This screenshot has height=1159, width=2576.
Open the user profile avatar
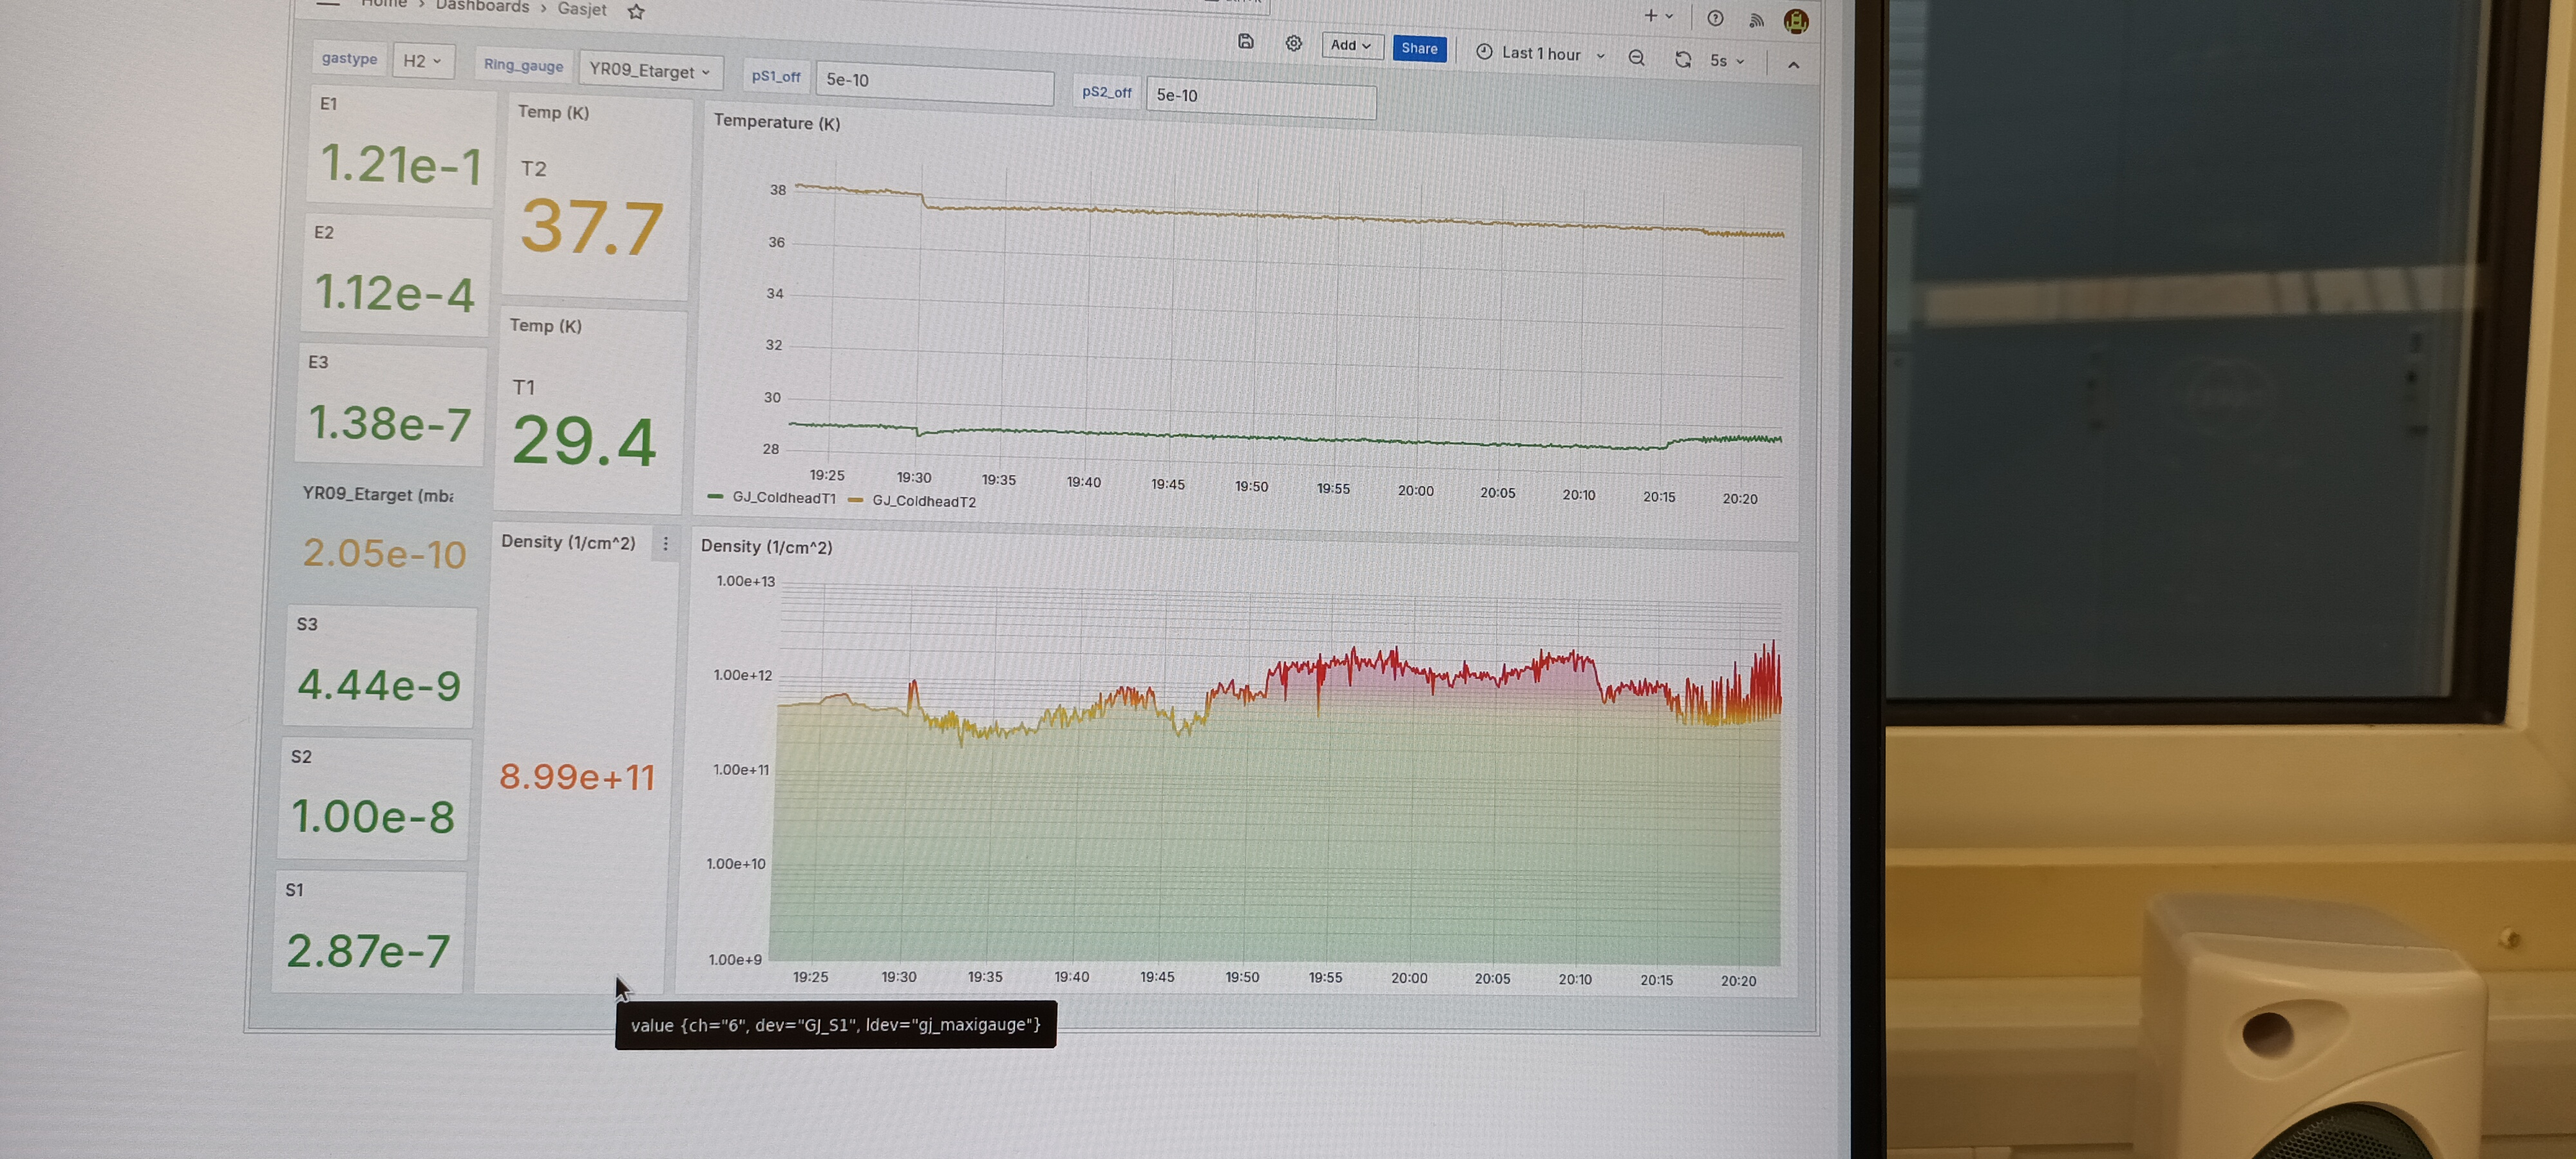coord(1796,21)
